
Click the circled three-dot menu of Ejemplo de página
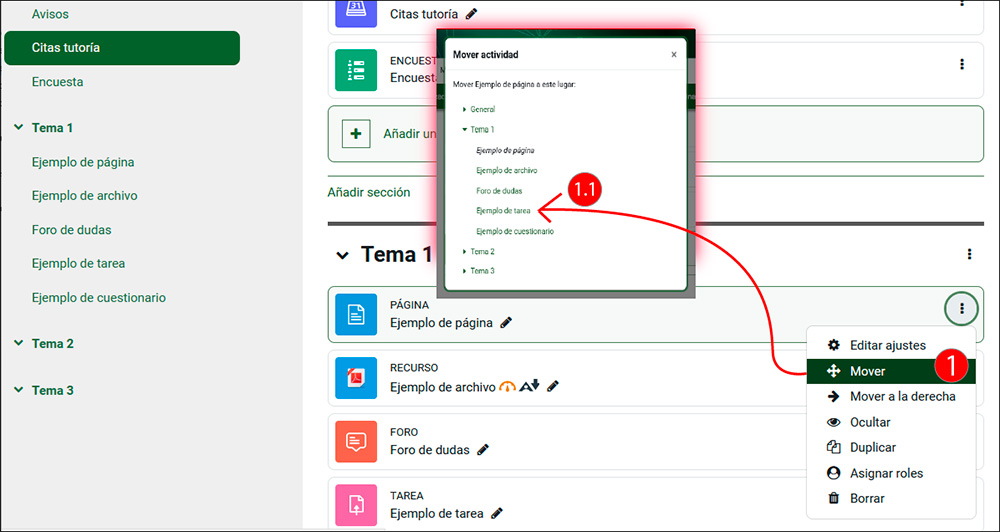pyautogui.click(x=962, y=309)
